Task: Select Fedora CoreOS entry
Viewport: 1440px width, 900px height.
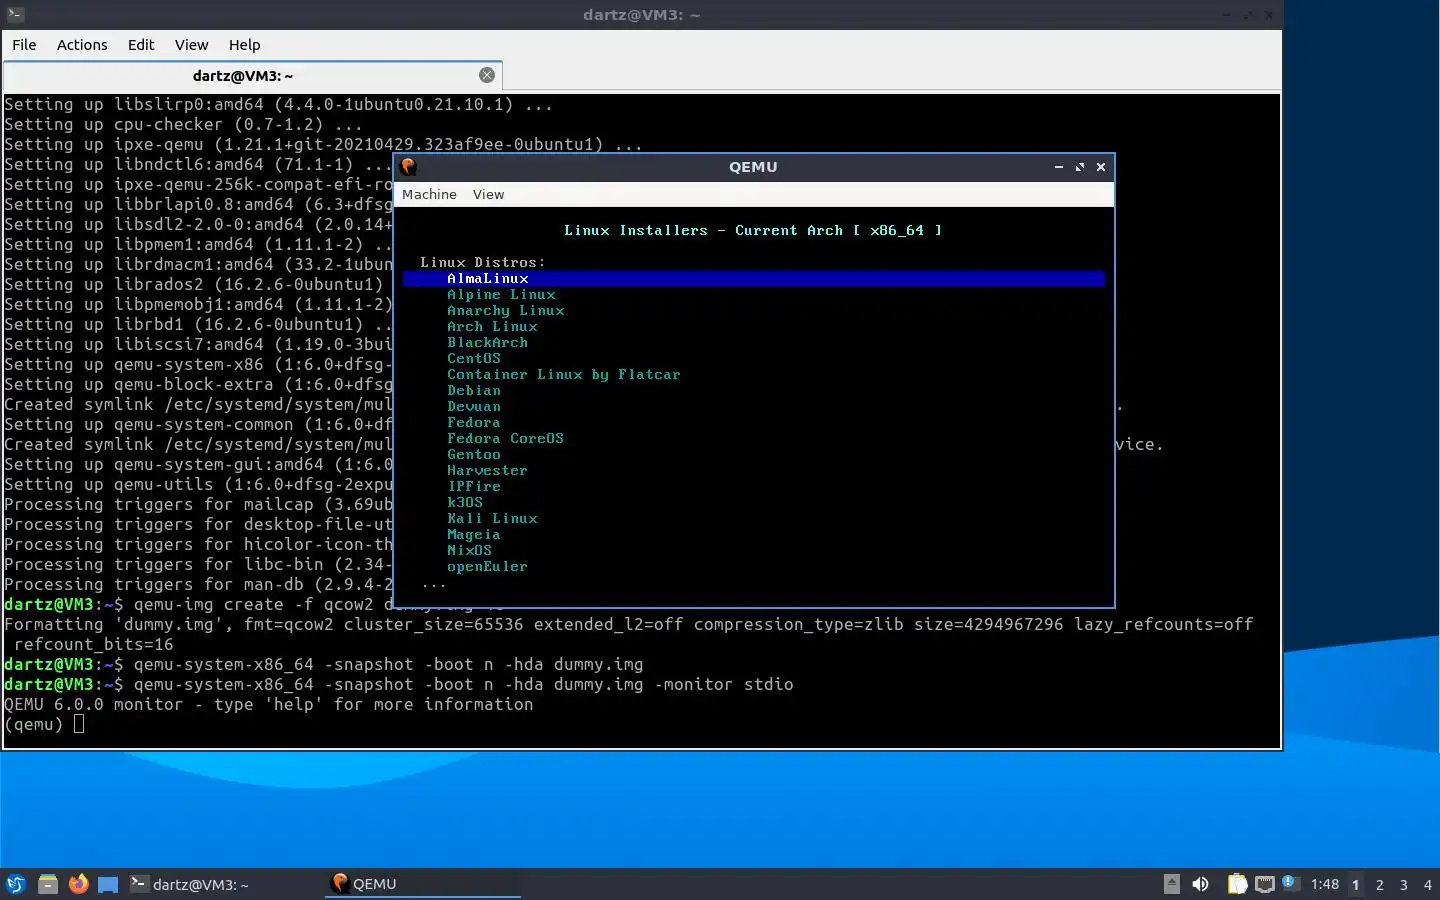Action: 505,439
